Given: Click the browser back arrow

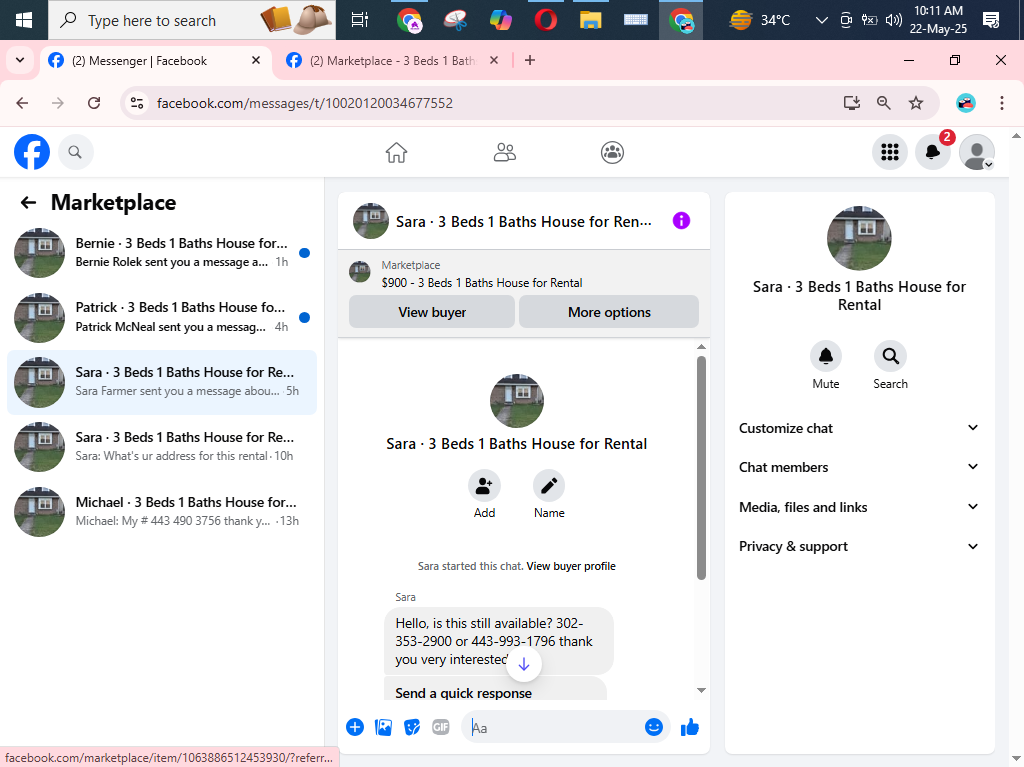Looking at the screenshot, I should (x=22, y=103).
